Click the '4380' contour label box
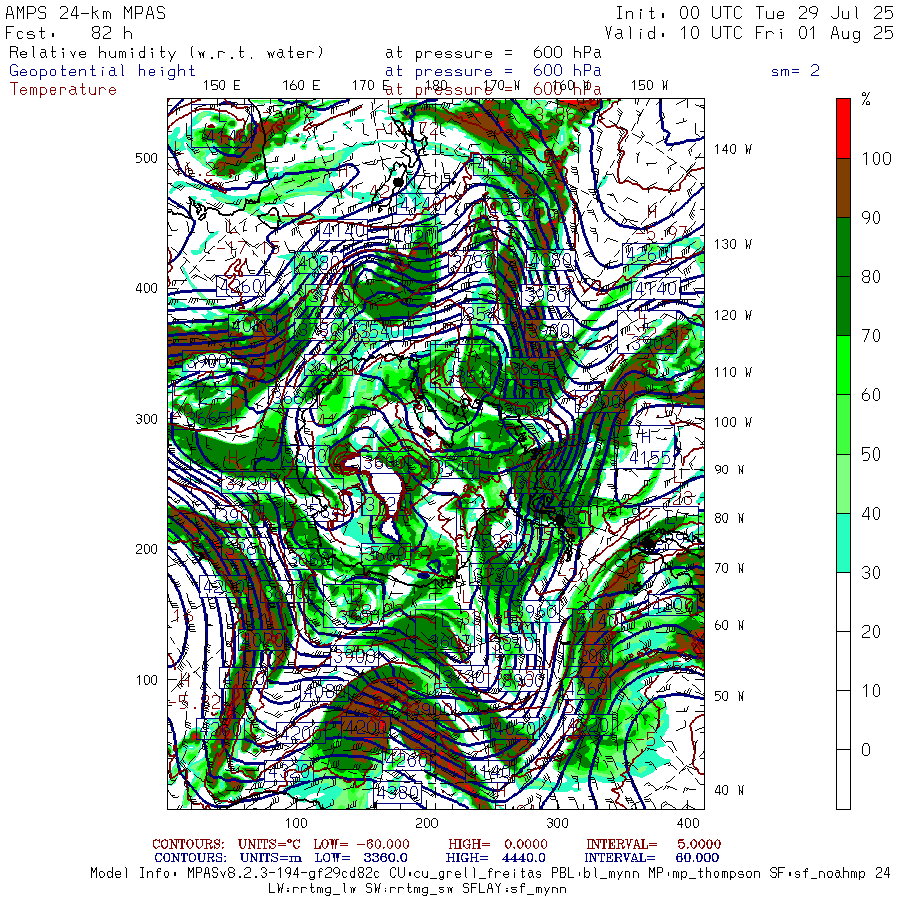Image resolution: width=900 pixels, height=900 pixels. click(397, 793)
